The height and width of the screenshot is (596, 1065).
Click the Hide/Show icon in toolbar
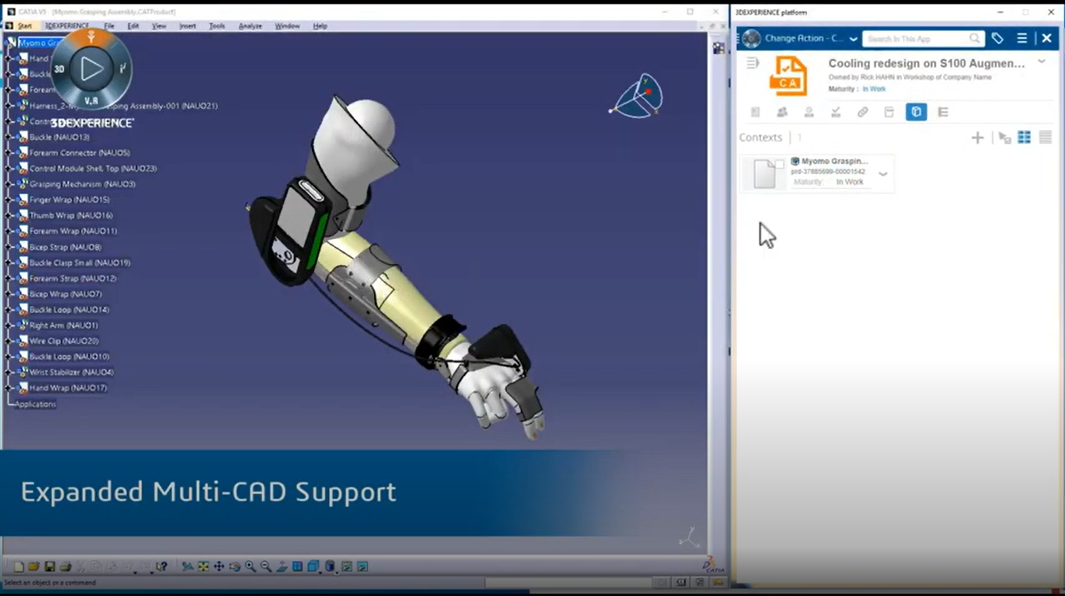click(347, 566)
